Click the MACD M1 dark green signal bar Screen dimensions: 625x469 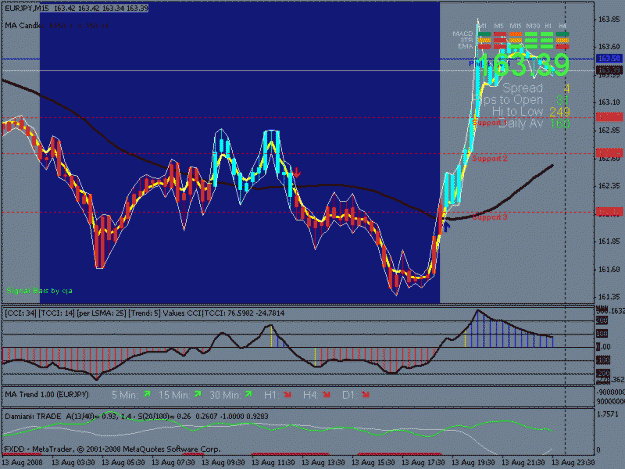click(x=484, y=34)
